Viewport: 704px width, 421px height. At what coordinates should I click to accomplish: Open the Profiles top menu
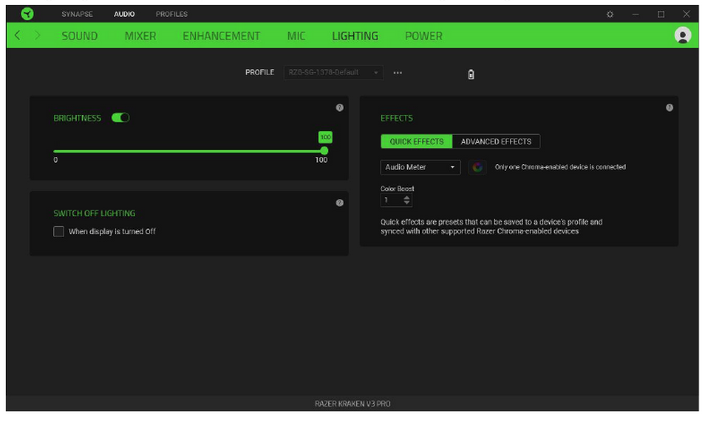(x=172, y=14)
